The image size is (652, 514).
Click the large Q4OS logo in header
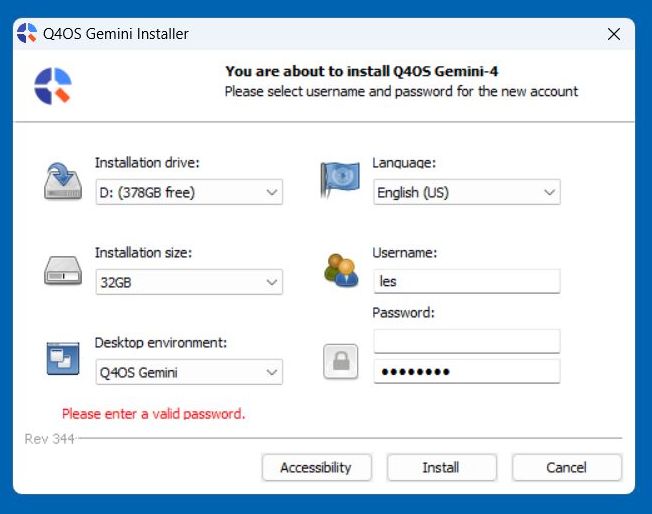[53, 86]
